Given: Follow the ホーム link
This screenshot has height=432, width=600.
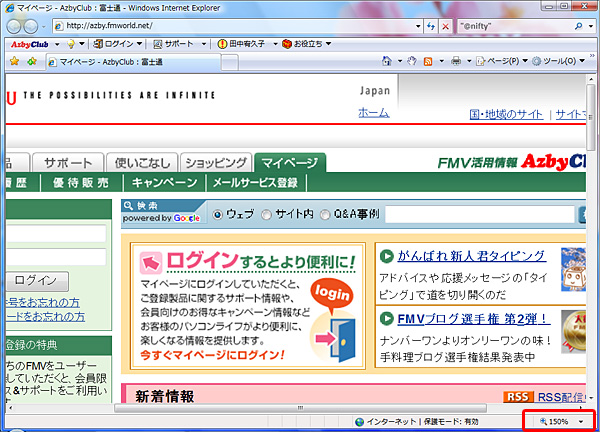Looking at the screenshot, I should click(374, 112).
